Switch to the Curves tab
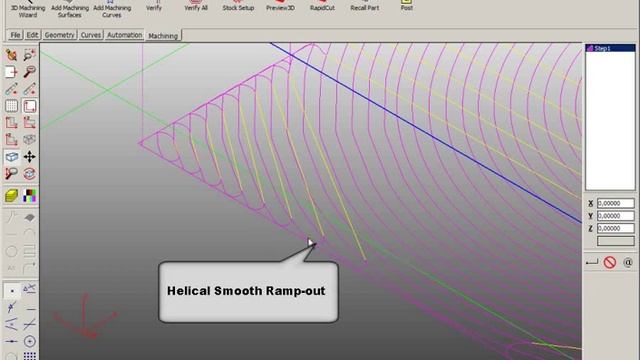Image resolution: width=640 pixels, height=360 pixels. (x=91, y=35)
